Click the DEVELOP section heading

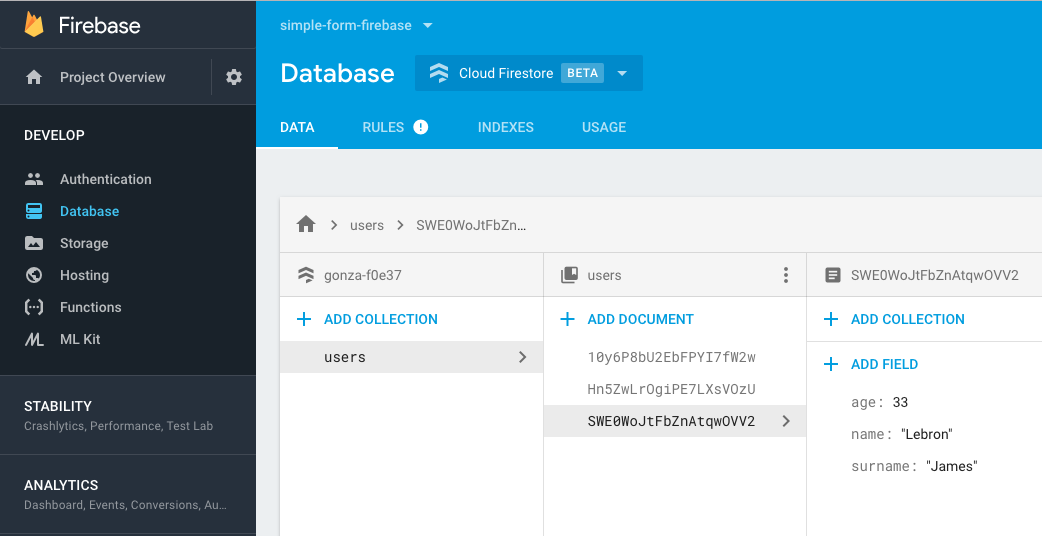[x=54, y=135]
